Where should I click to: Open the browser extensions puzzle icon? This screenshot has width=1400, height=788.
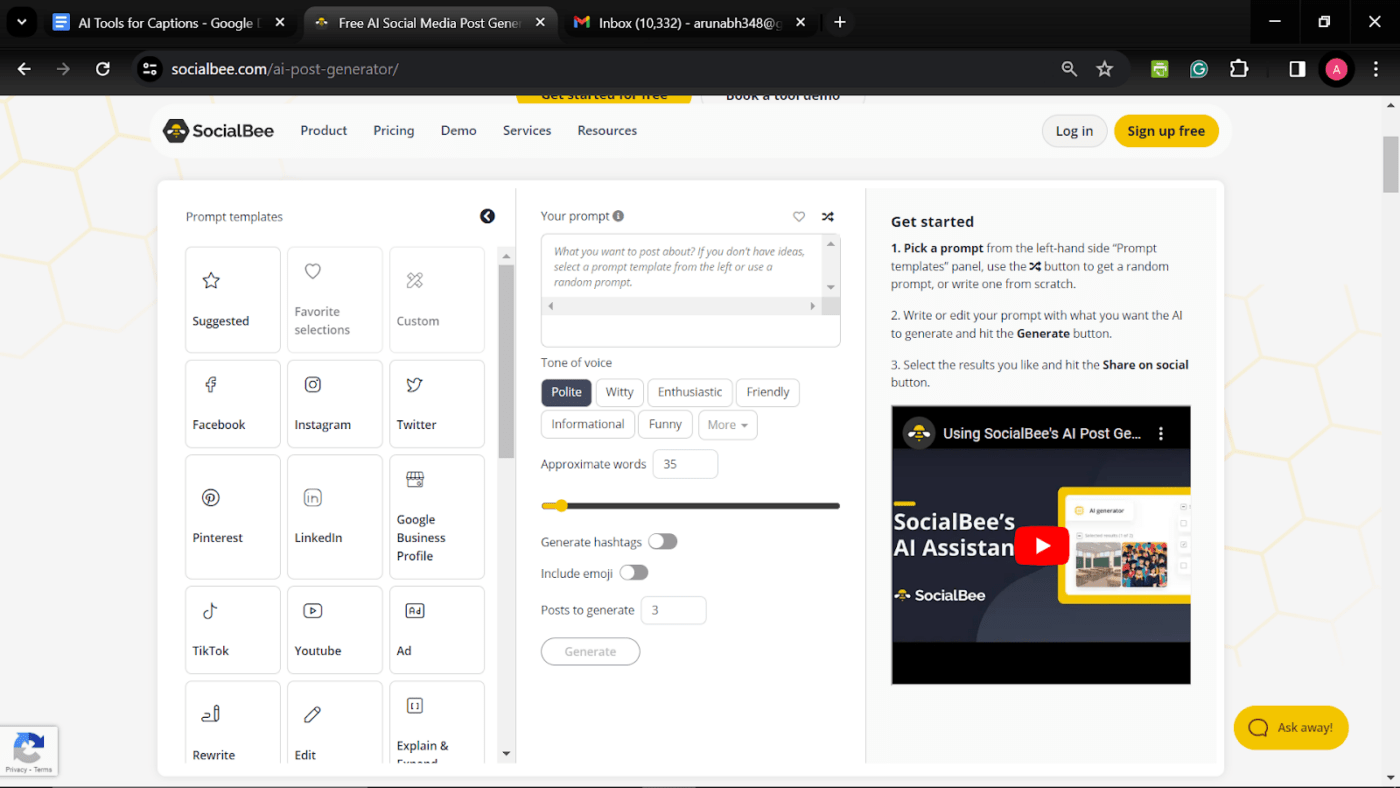pos(1239,69)
